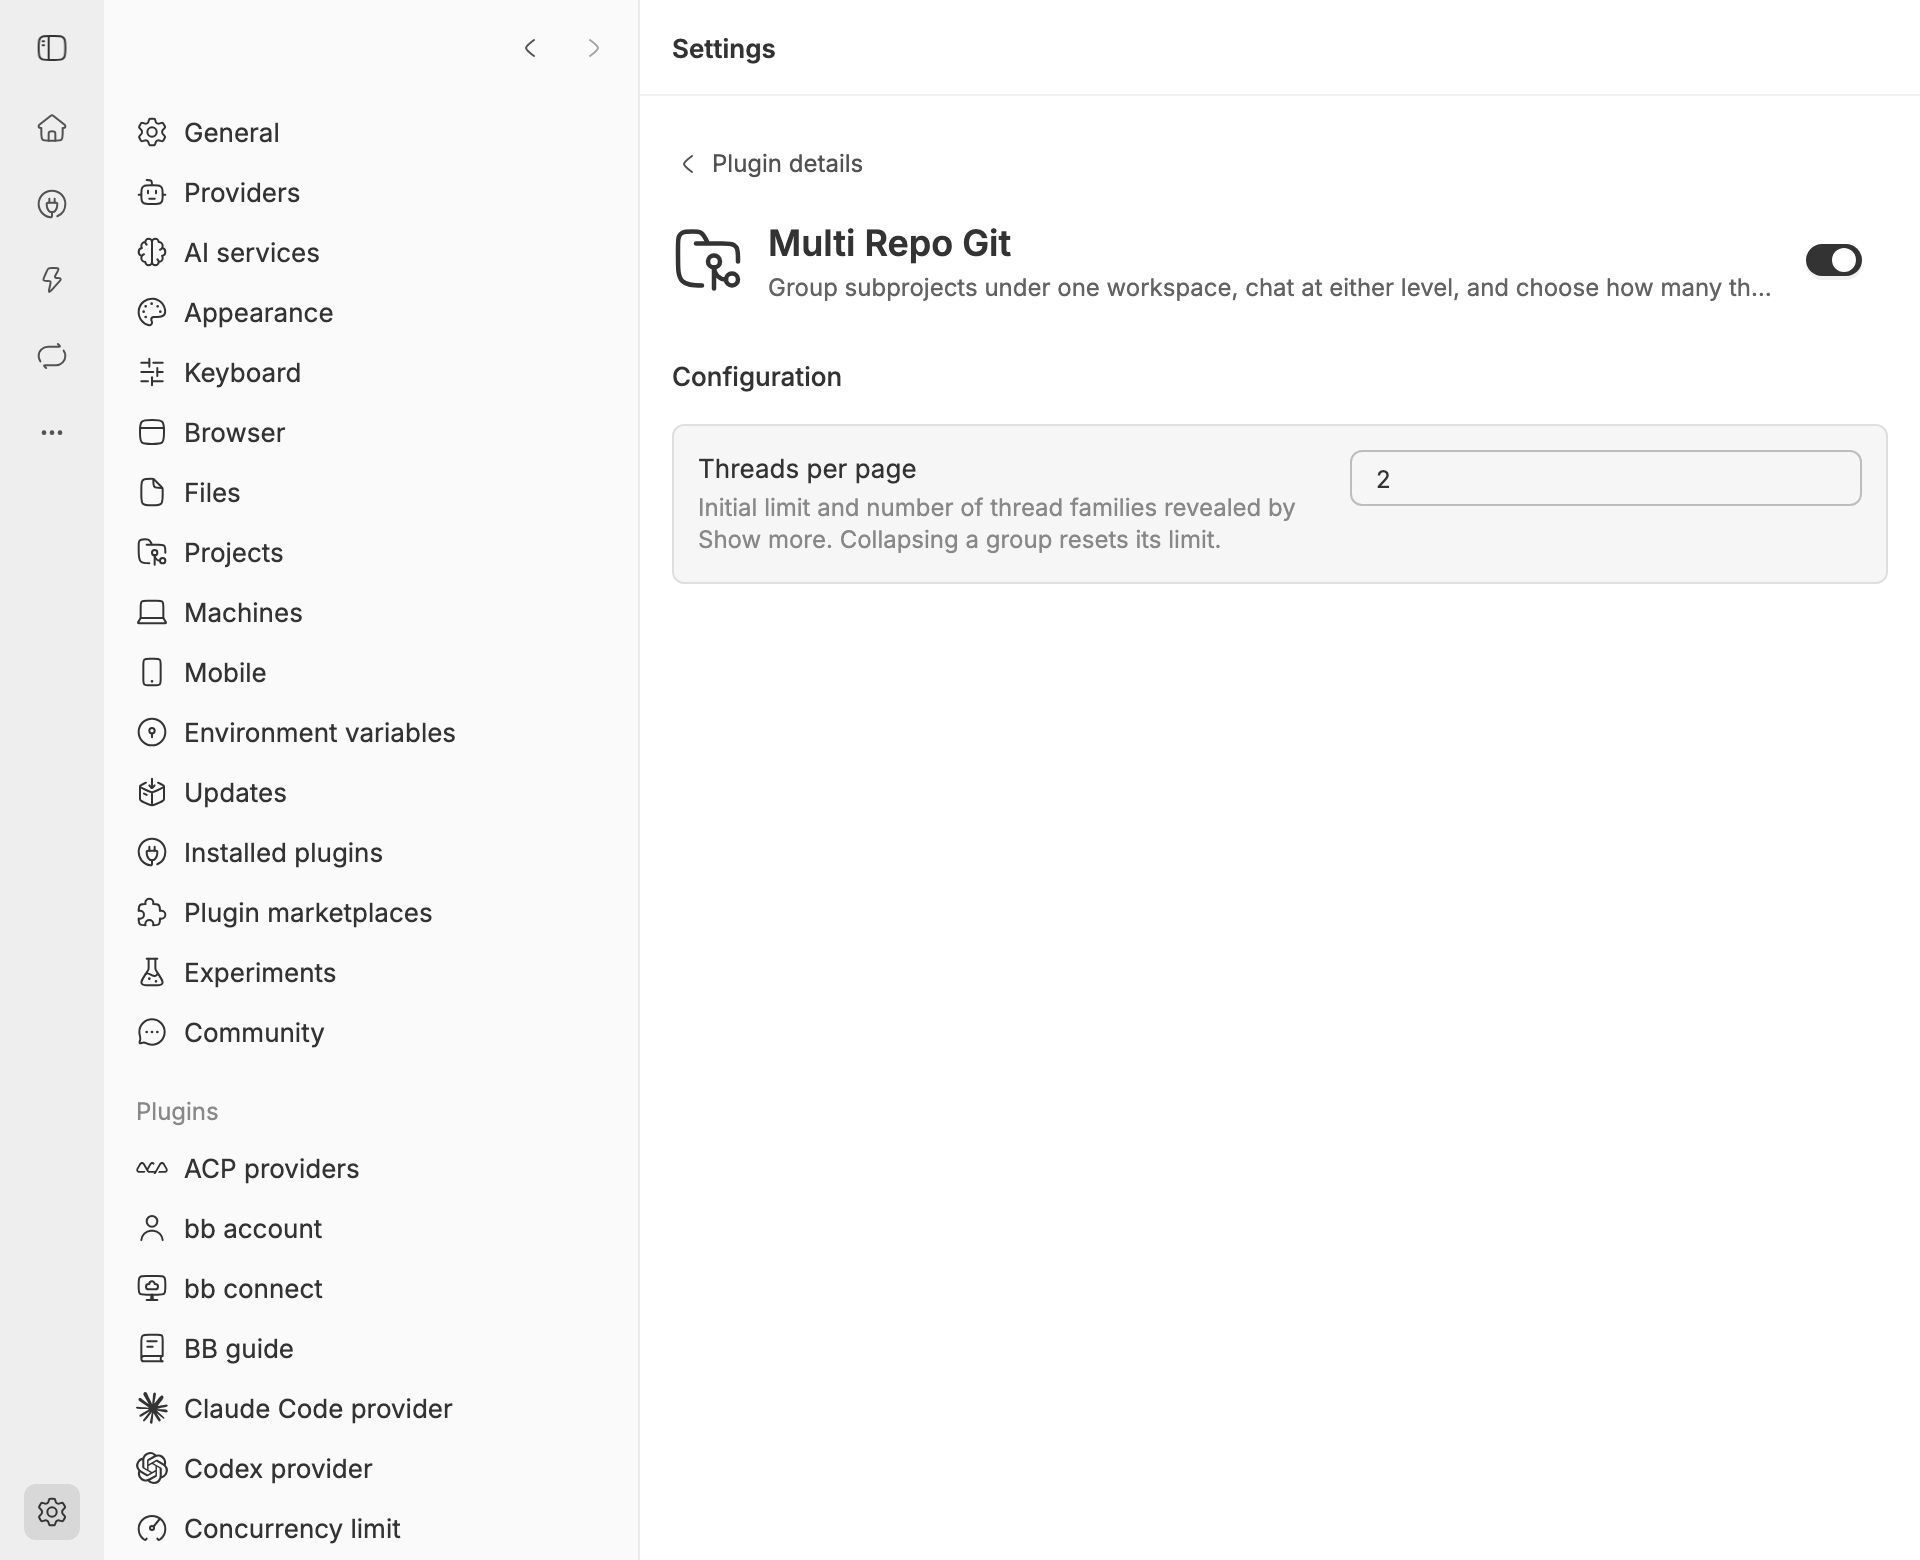Open Environment variables settings
The width and height of the screenshot is (1920, 1560).
point(371,732)
